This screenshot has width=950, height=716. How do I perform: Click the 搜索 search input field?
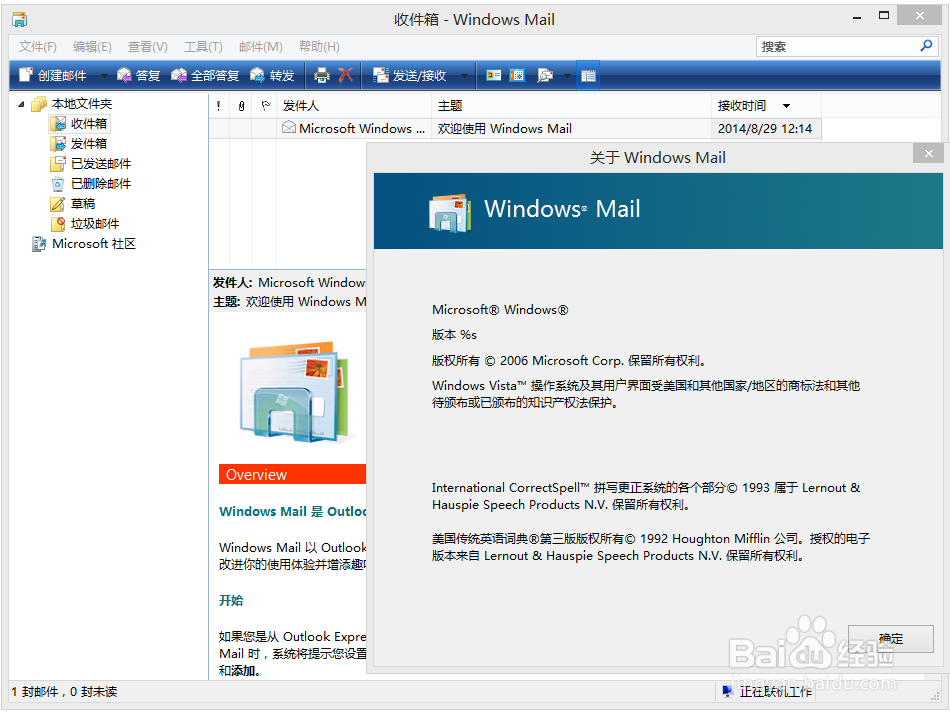[x=836, y=47]
